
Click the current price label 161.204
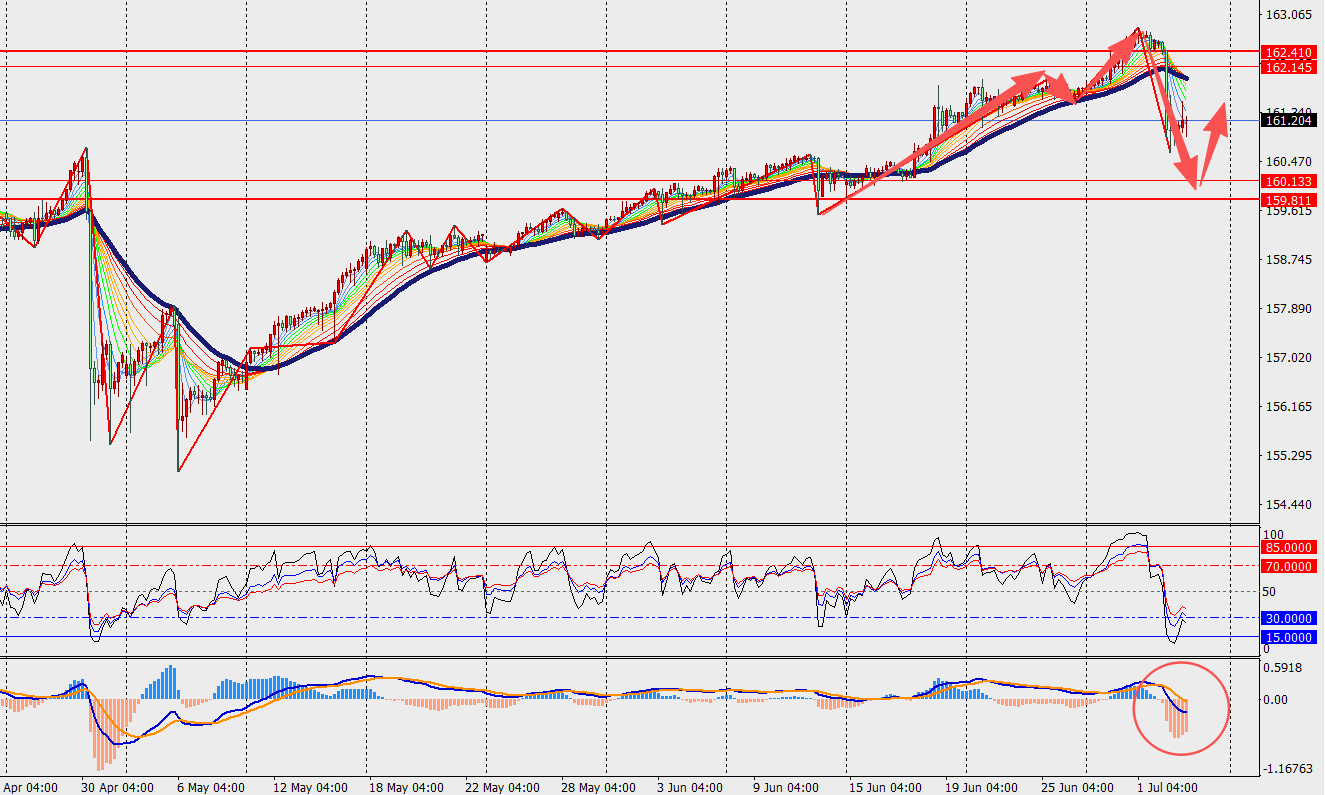[x=1288, y=121]
